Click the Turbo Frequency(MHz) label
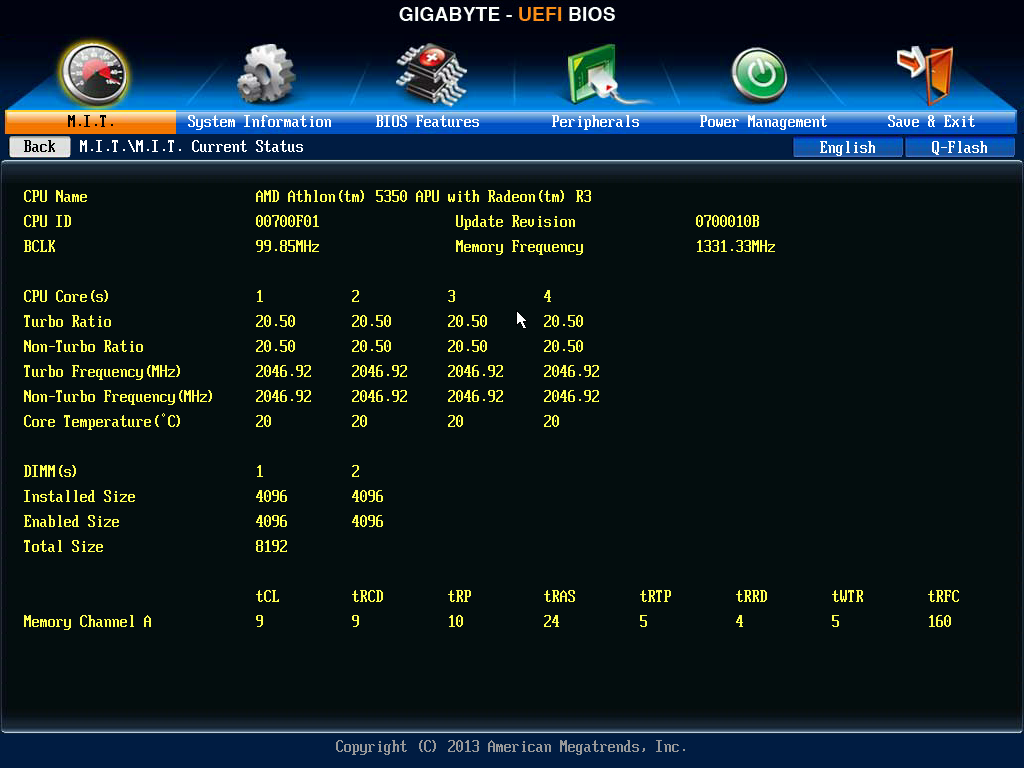Image resolution: width=1024 pixels, height=768 pixels. pos(103,372)
